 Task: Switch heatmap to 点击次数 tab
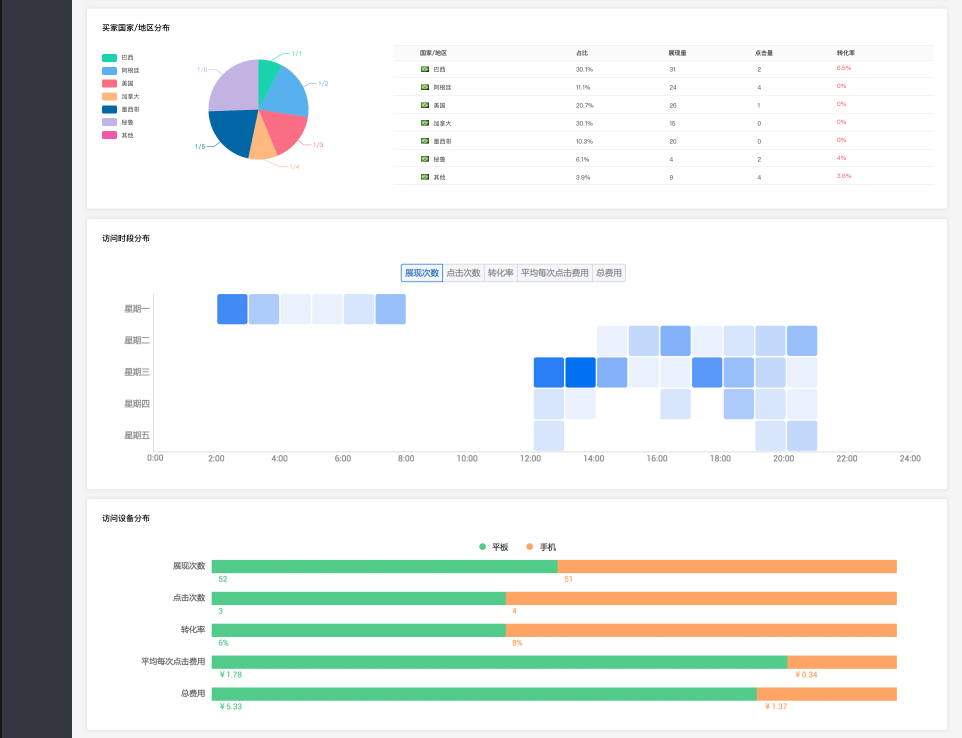(x=463, y=273)
